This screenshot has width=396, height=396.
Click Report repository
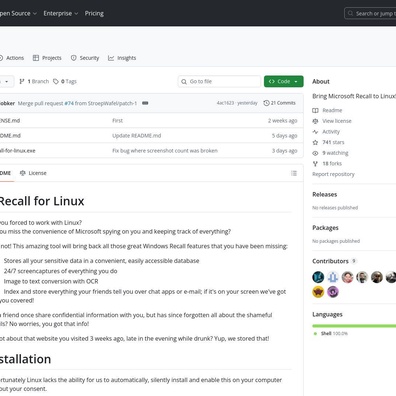(x=333, y=174)
